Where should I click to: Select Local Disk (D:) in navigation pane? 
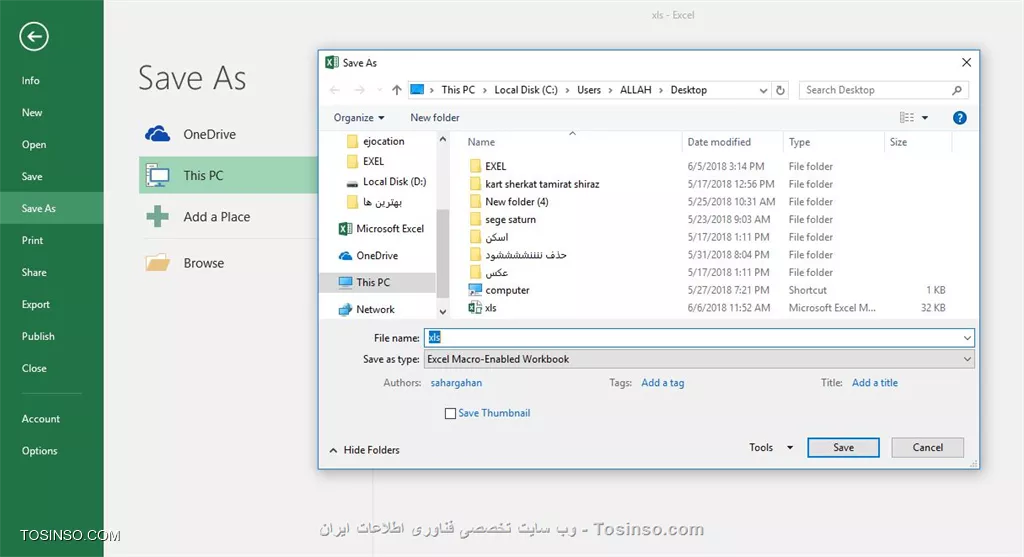tap(386, 182)
